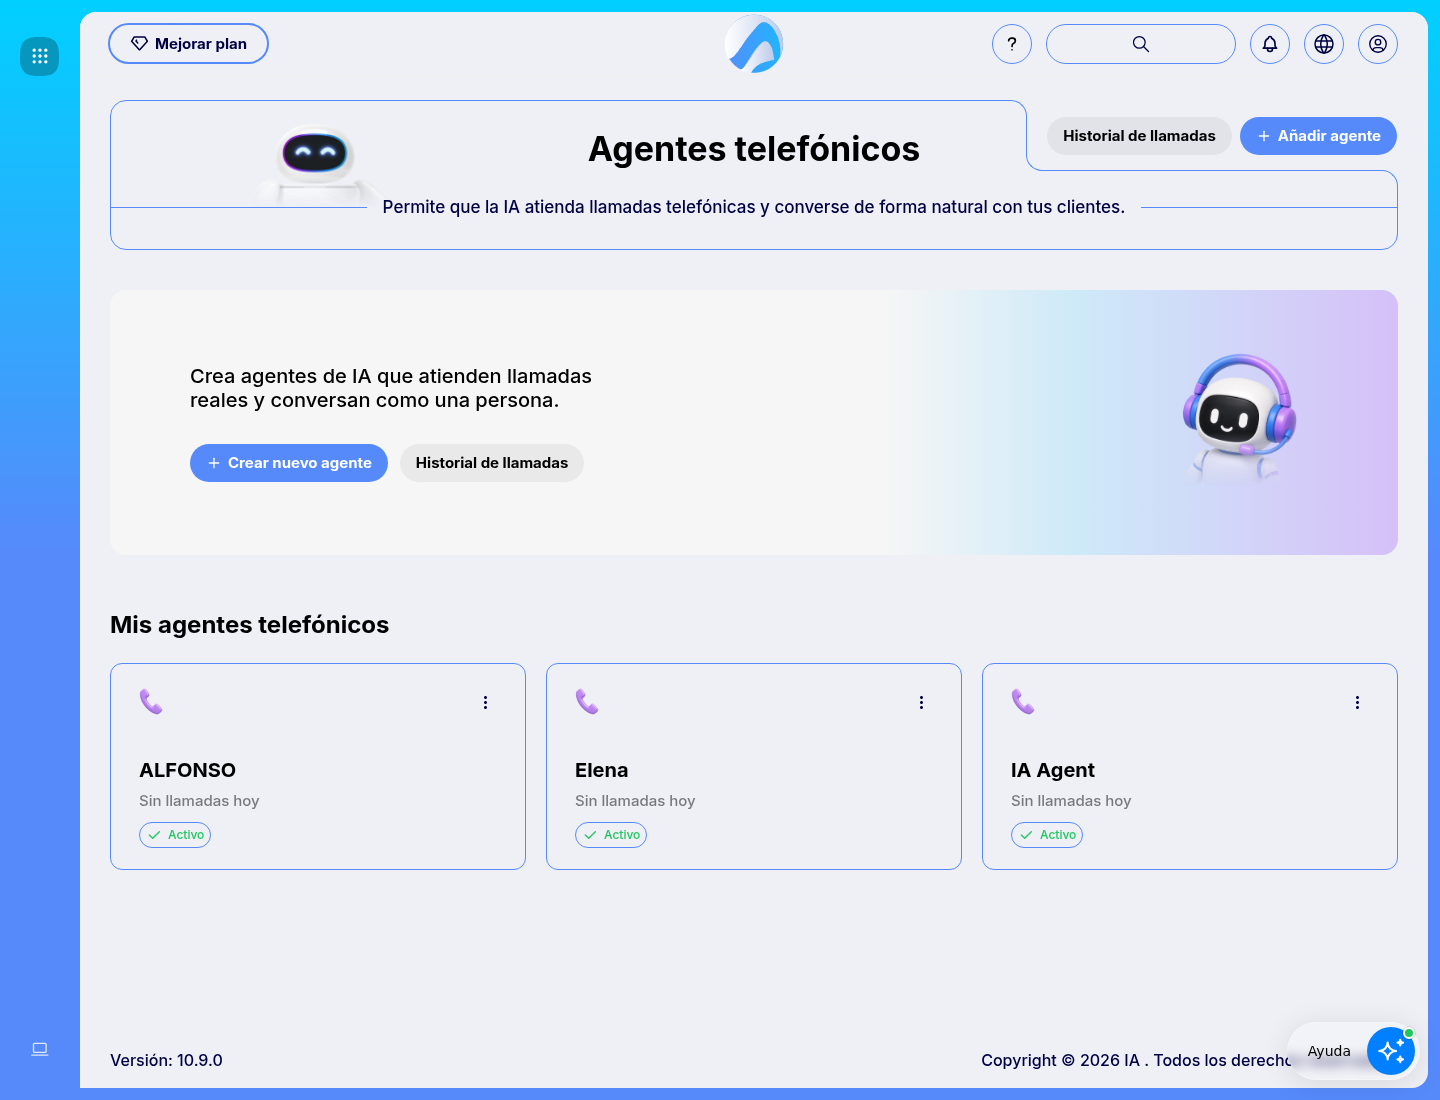Open the help question mark icon
The image size is (1440, 1100).
[x=1012, y=44]
